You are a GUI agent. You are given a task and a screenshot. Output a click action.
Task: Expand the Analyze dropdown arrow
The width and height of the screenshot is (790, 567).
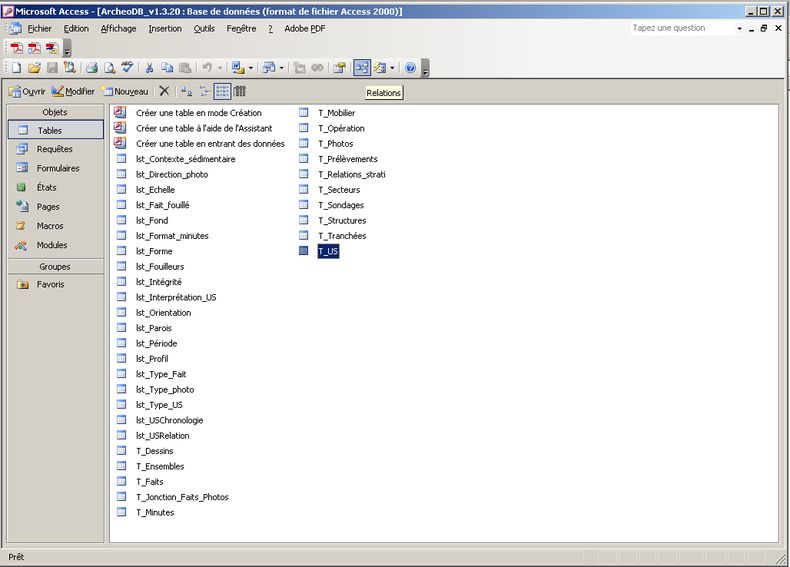[x=282, y=68]
